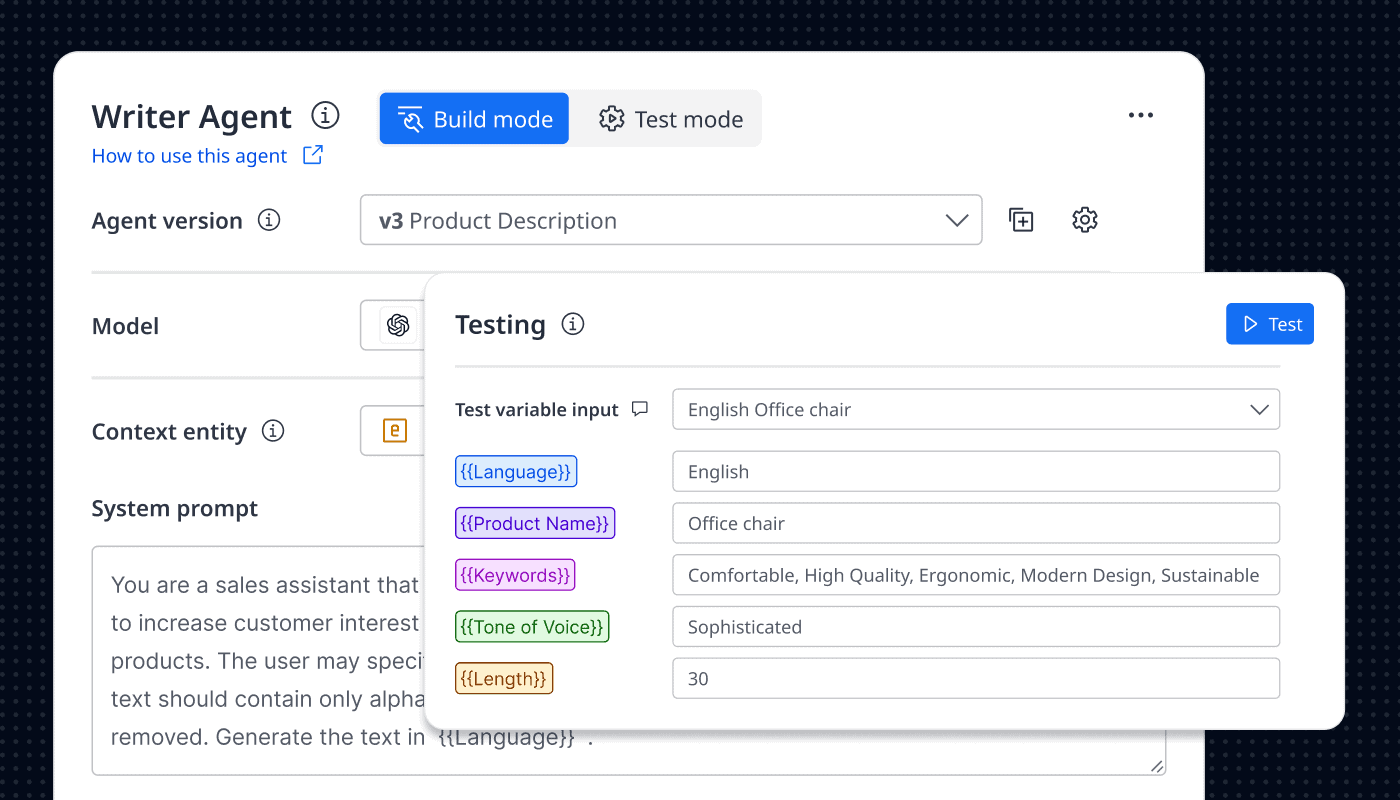The image size is (1400, 800).
Task: Click the {{Tone of Voice}} variable tag
Action: [x=532, y=627]
